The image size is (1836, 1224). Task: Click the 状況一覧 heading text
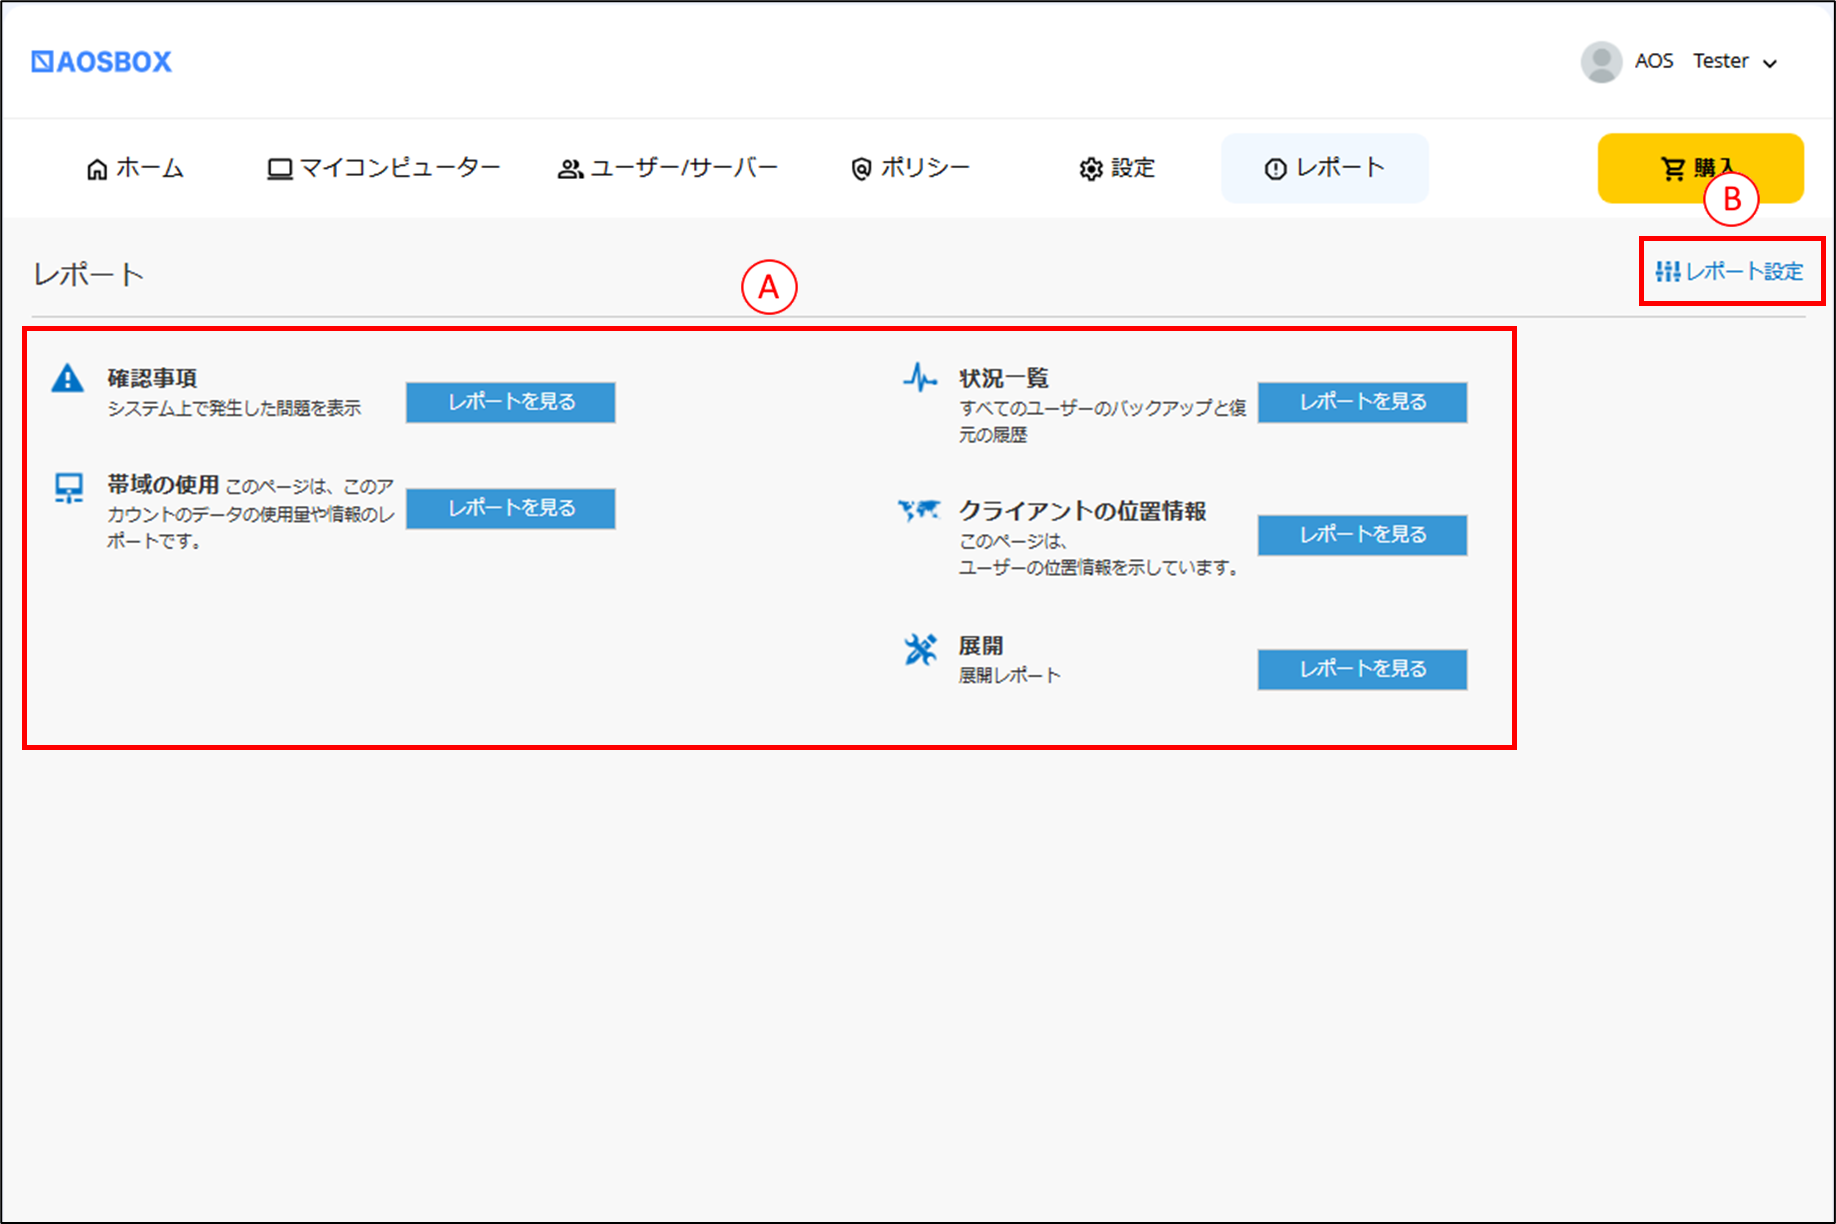coord(1004,378)
